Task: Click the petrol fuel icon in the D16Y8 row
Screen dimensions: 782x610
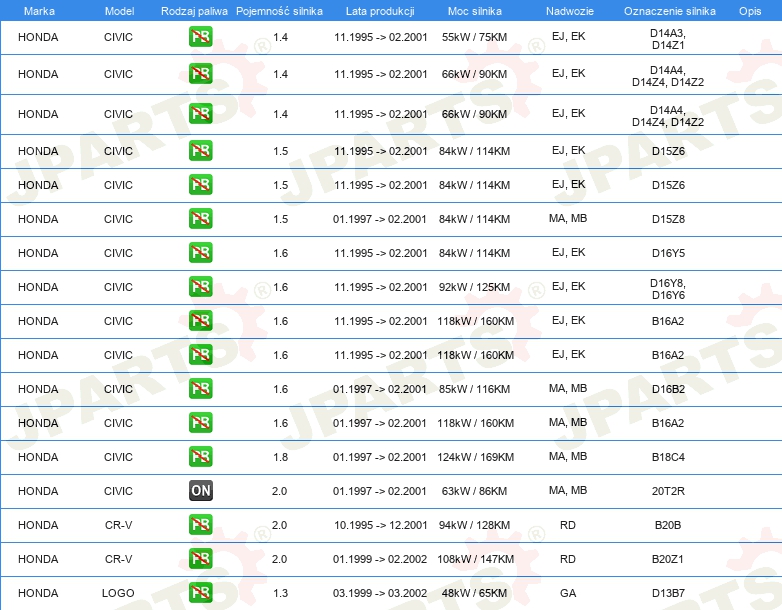Action: point(200,287)
